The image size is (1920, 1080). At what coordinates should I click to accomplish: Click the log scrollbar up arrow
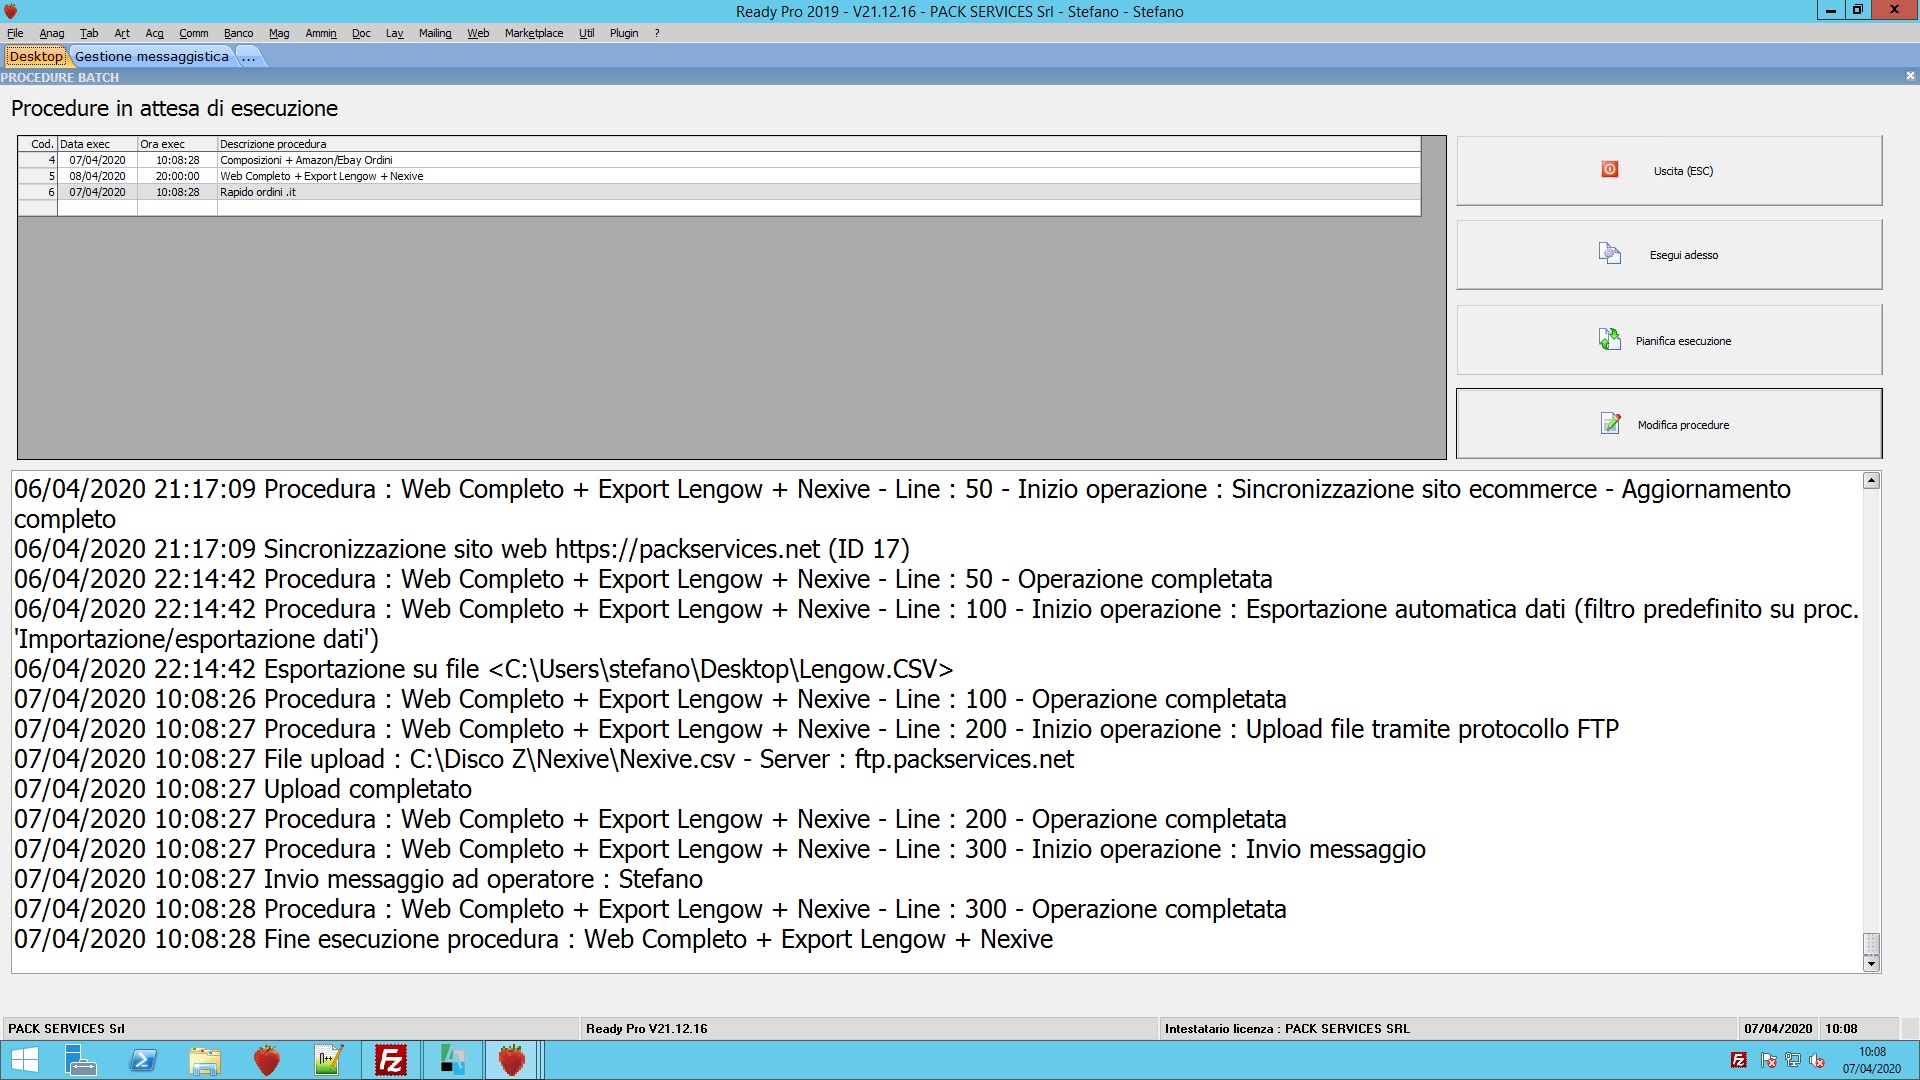(1871, 481)
